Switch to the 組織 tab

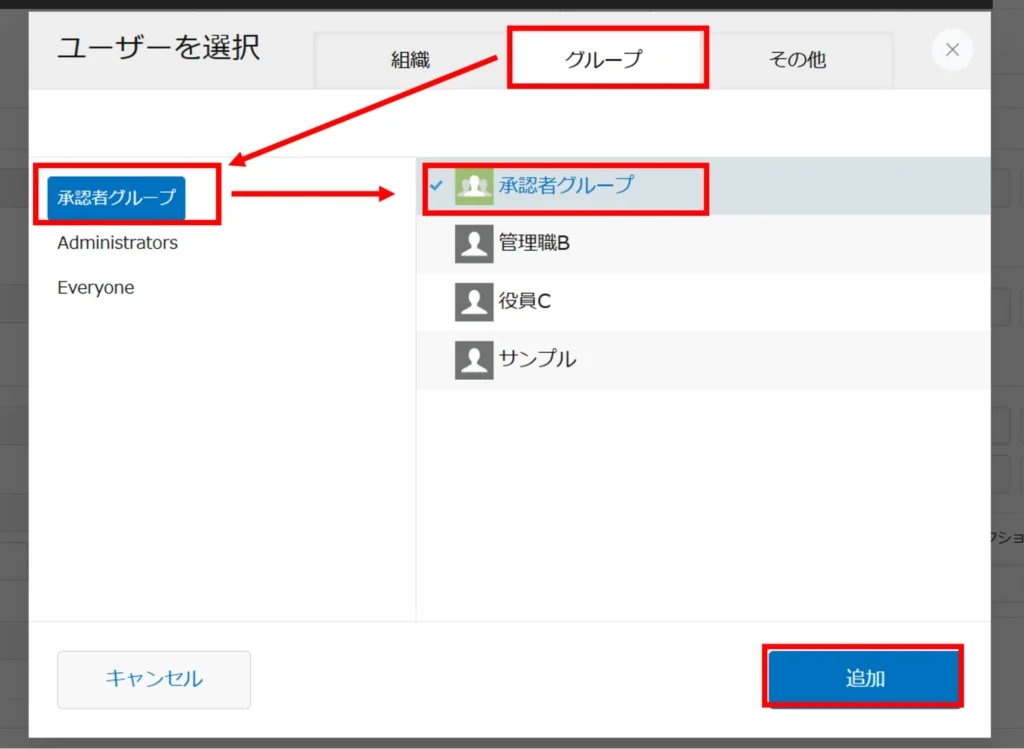tap(410, 60)
